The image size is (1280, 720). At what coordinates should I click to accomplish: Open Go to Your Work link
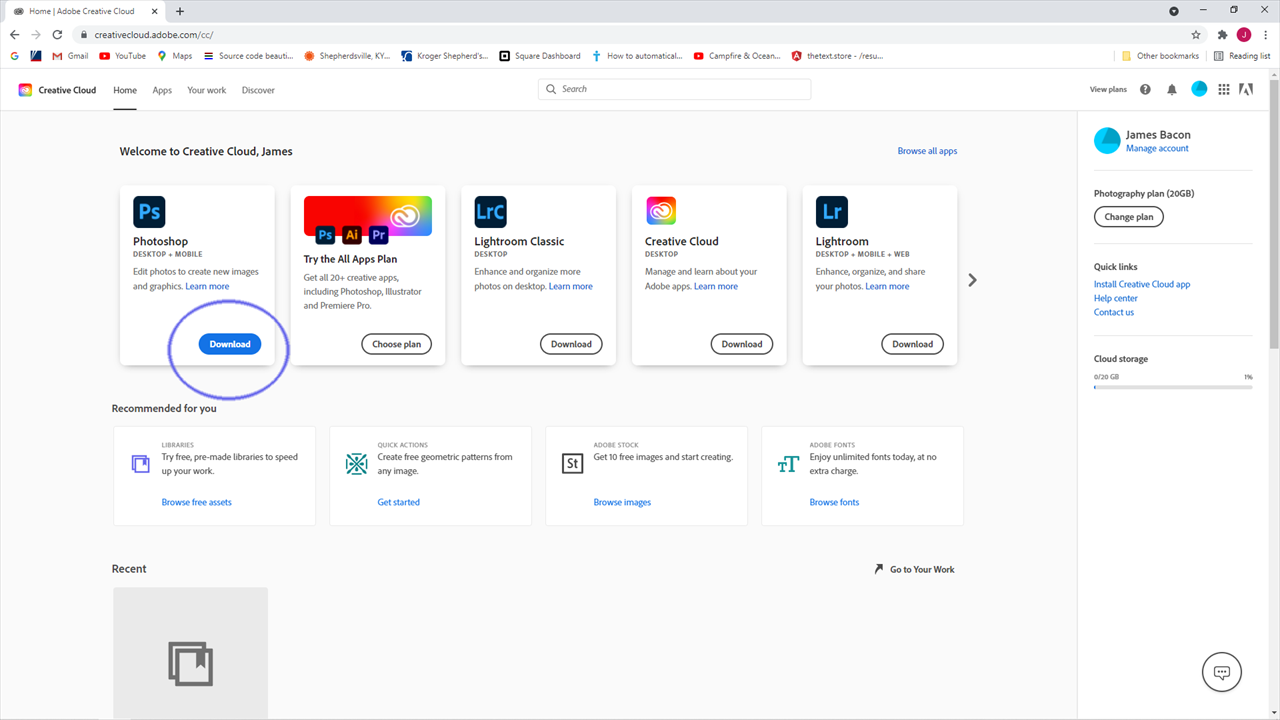[x=915, y=569]
